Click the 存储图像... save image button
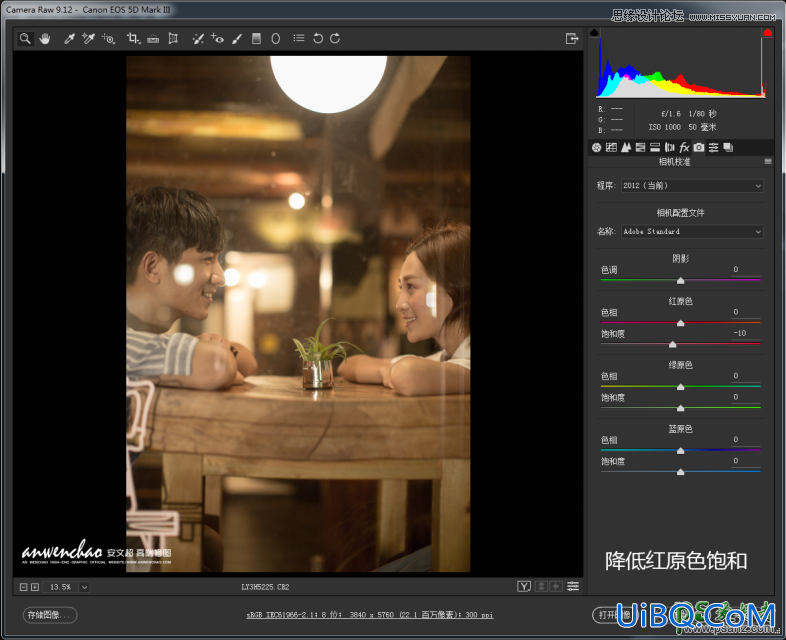Image resolution: width=786 pixels, height=640 pixels. click(x=50, y=615)
